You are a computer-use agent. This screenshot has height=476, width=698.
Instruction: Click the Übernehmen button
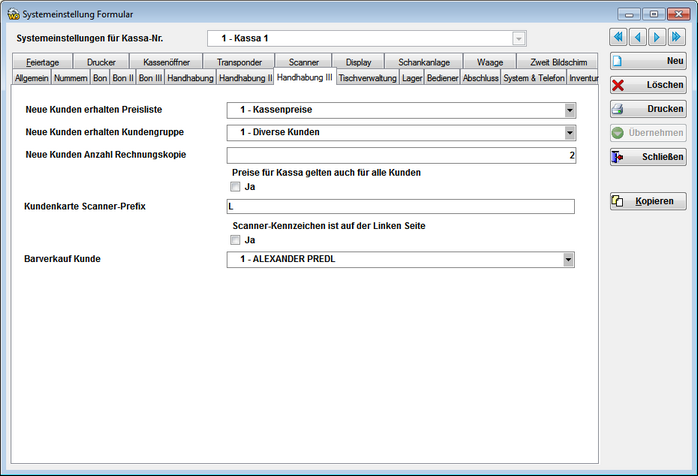click(648, 133)
